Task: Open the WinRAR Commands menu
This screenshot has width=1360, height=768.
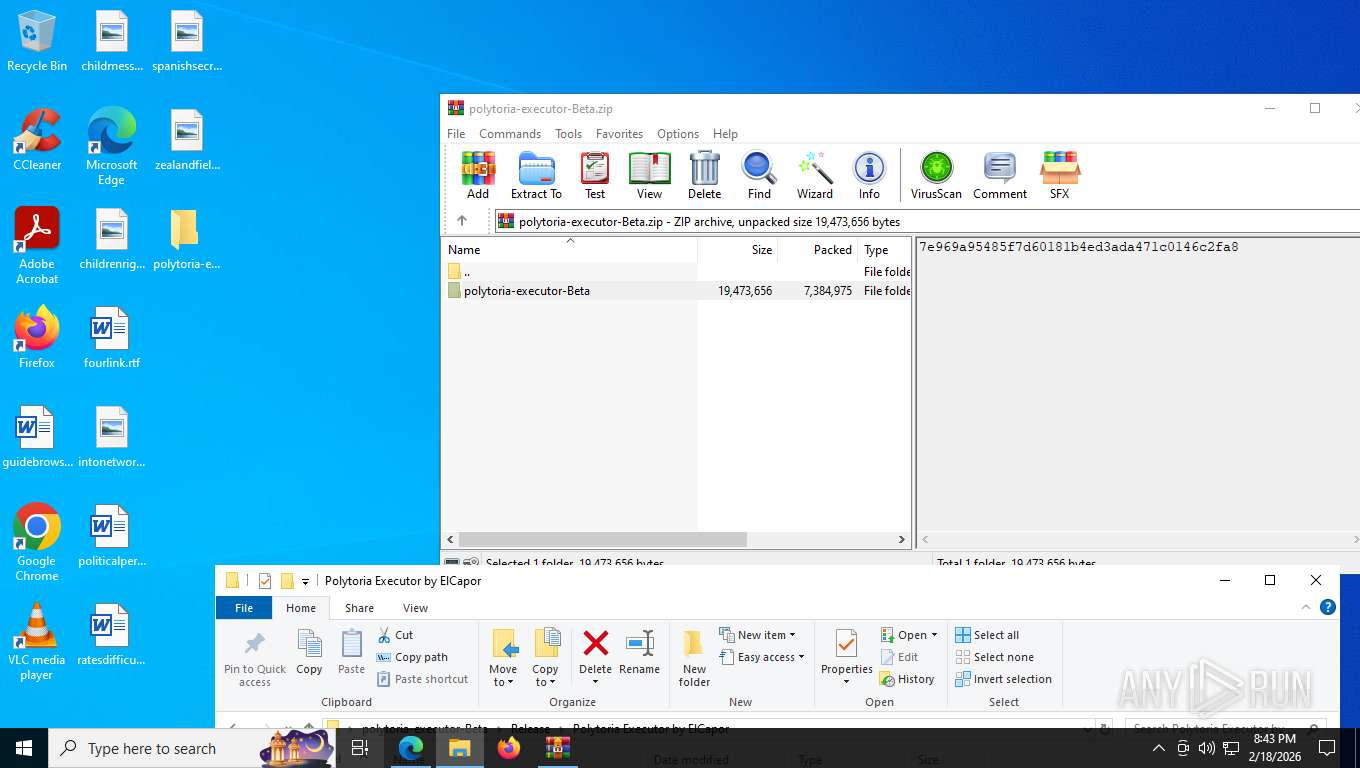Action: click(x=510, y=134)
